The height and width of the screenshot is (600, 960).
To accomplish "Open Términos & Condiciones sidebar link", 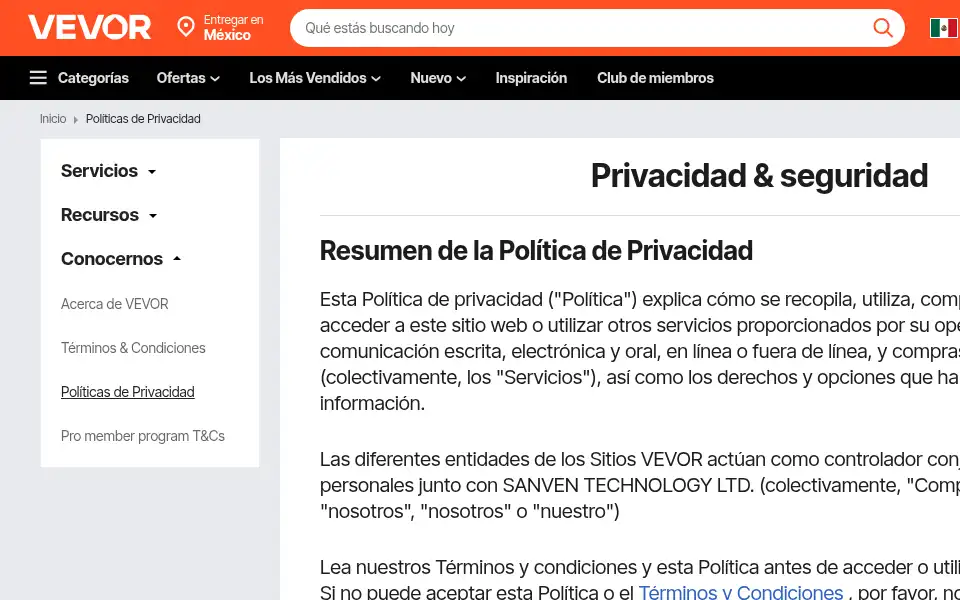I will [133, 348].
